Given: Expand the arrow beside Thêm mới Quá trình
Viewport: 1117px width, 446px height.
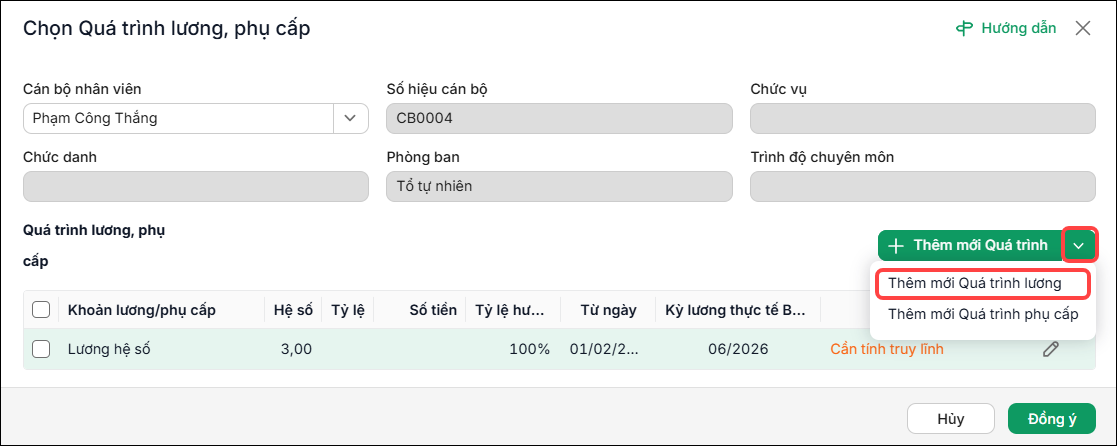Looking at the screenshot, I should (x=1079, y=246).
